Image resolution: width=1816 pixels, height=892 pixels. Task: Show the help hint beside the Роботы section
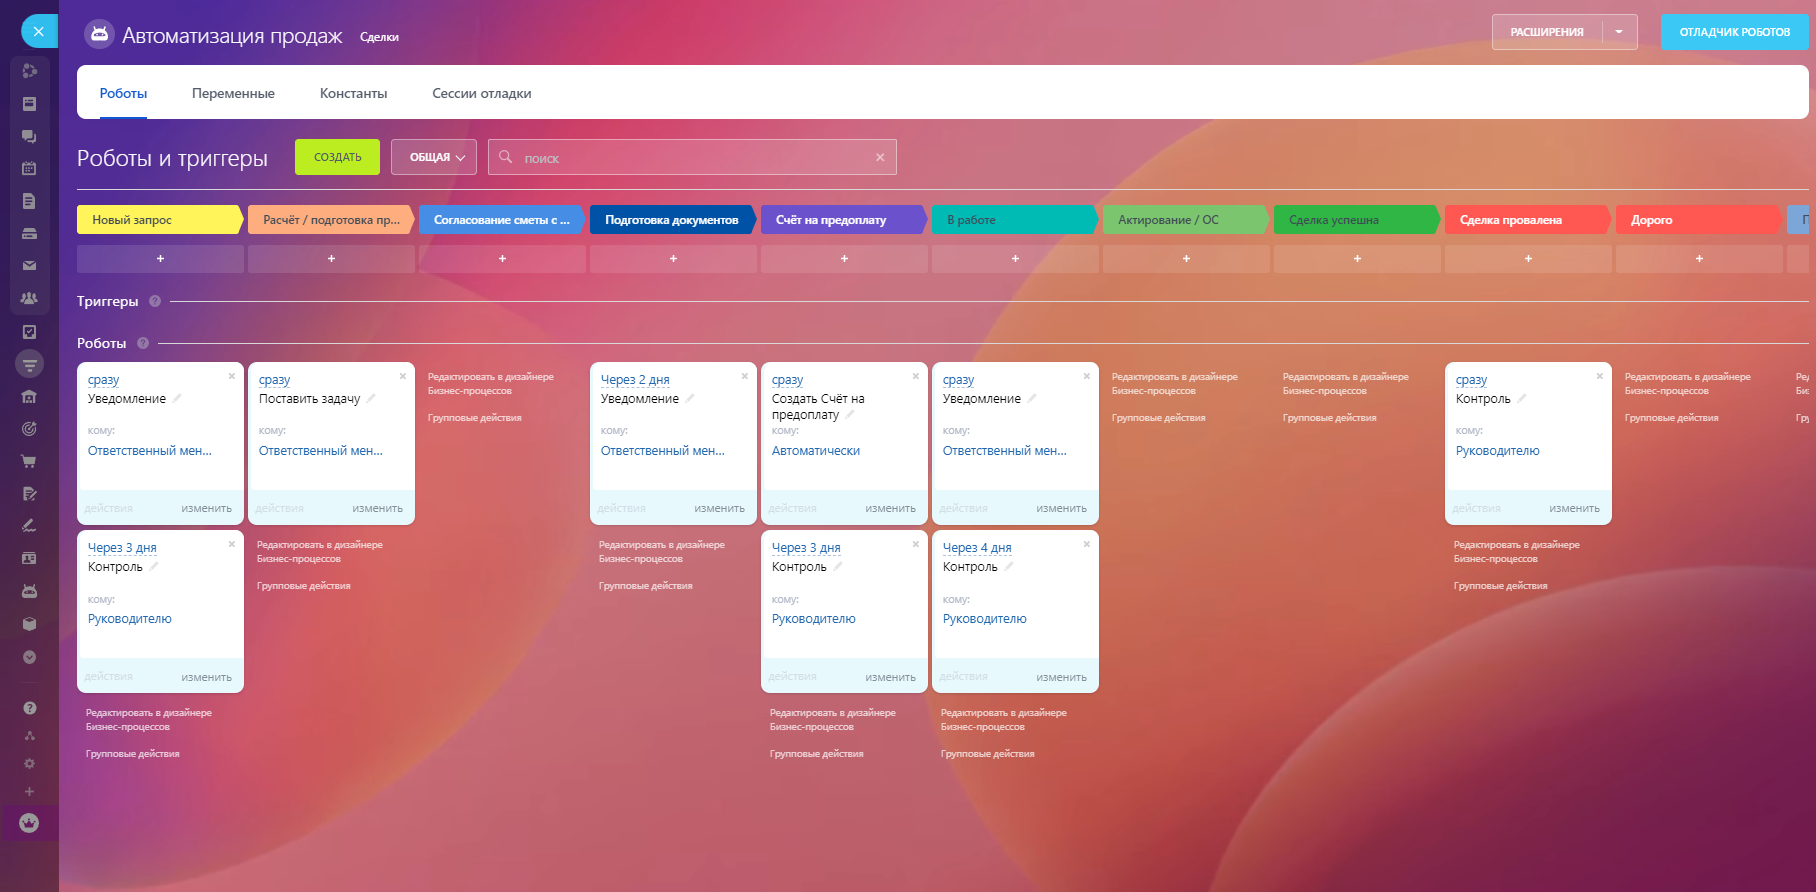click(143, 343)
